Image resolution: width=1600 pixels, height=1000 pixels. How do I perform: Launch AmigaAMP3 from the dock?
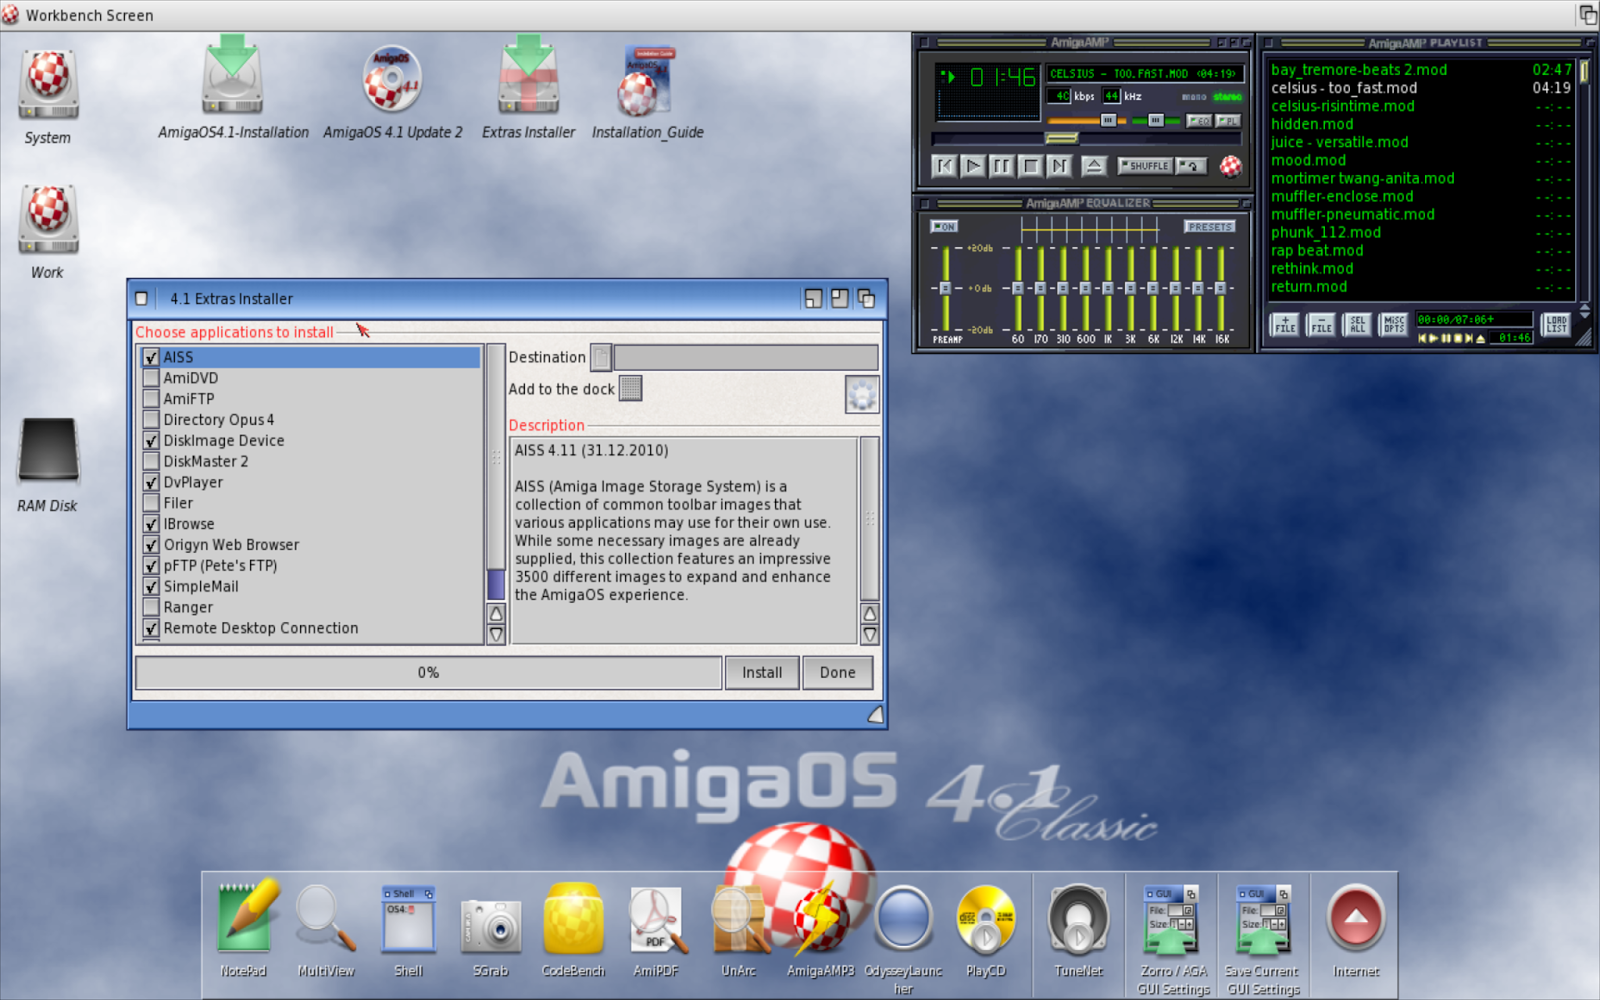(821, 918)
